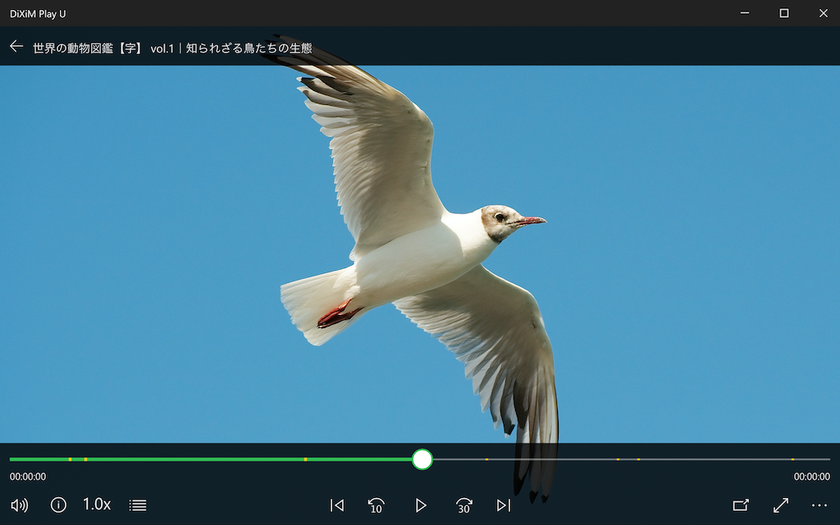Image resolution: width=840 pixels, height=525 pixels.
Task: Click the total duration label under the seek bar end
Action: click(812, 477)
